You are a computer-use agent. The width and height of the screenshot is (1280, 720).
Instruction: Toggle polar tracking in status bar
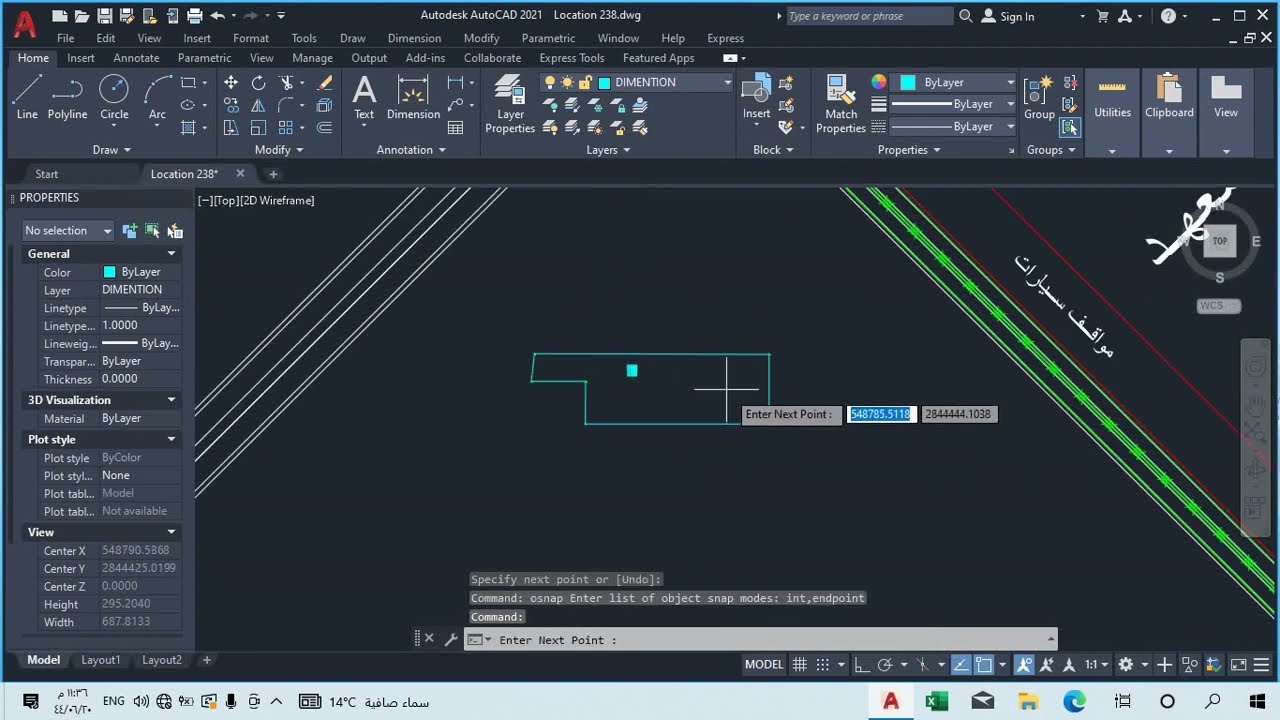[x=885, y=664]
